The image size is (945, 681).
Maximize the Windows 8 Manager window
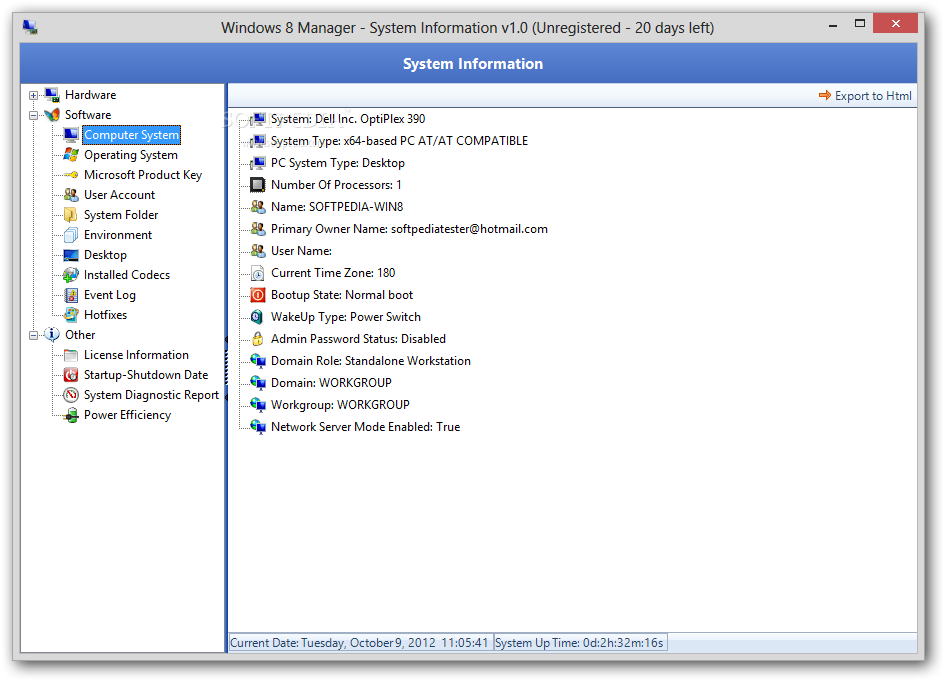click(x=860, y=24)
